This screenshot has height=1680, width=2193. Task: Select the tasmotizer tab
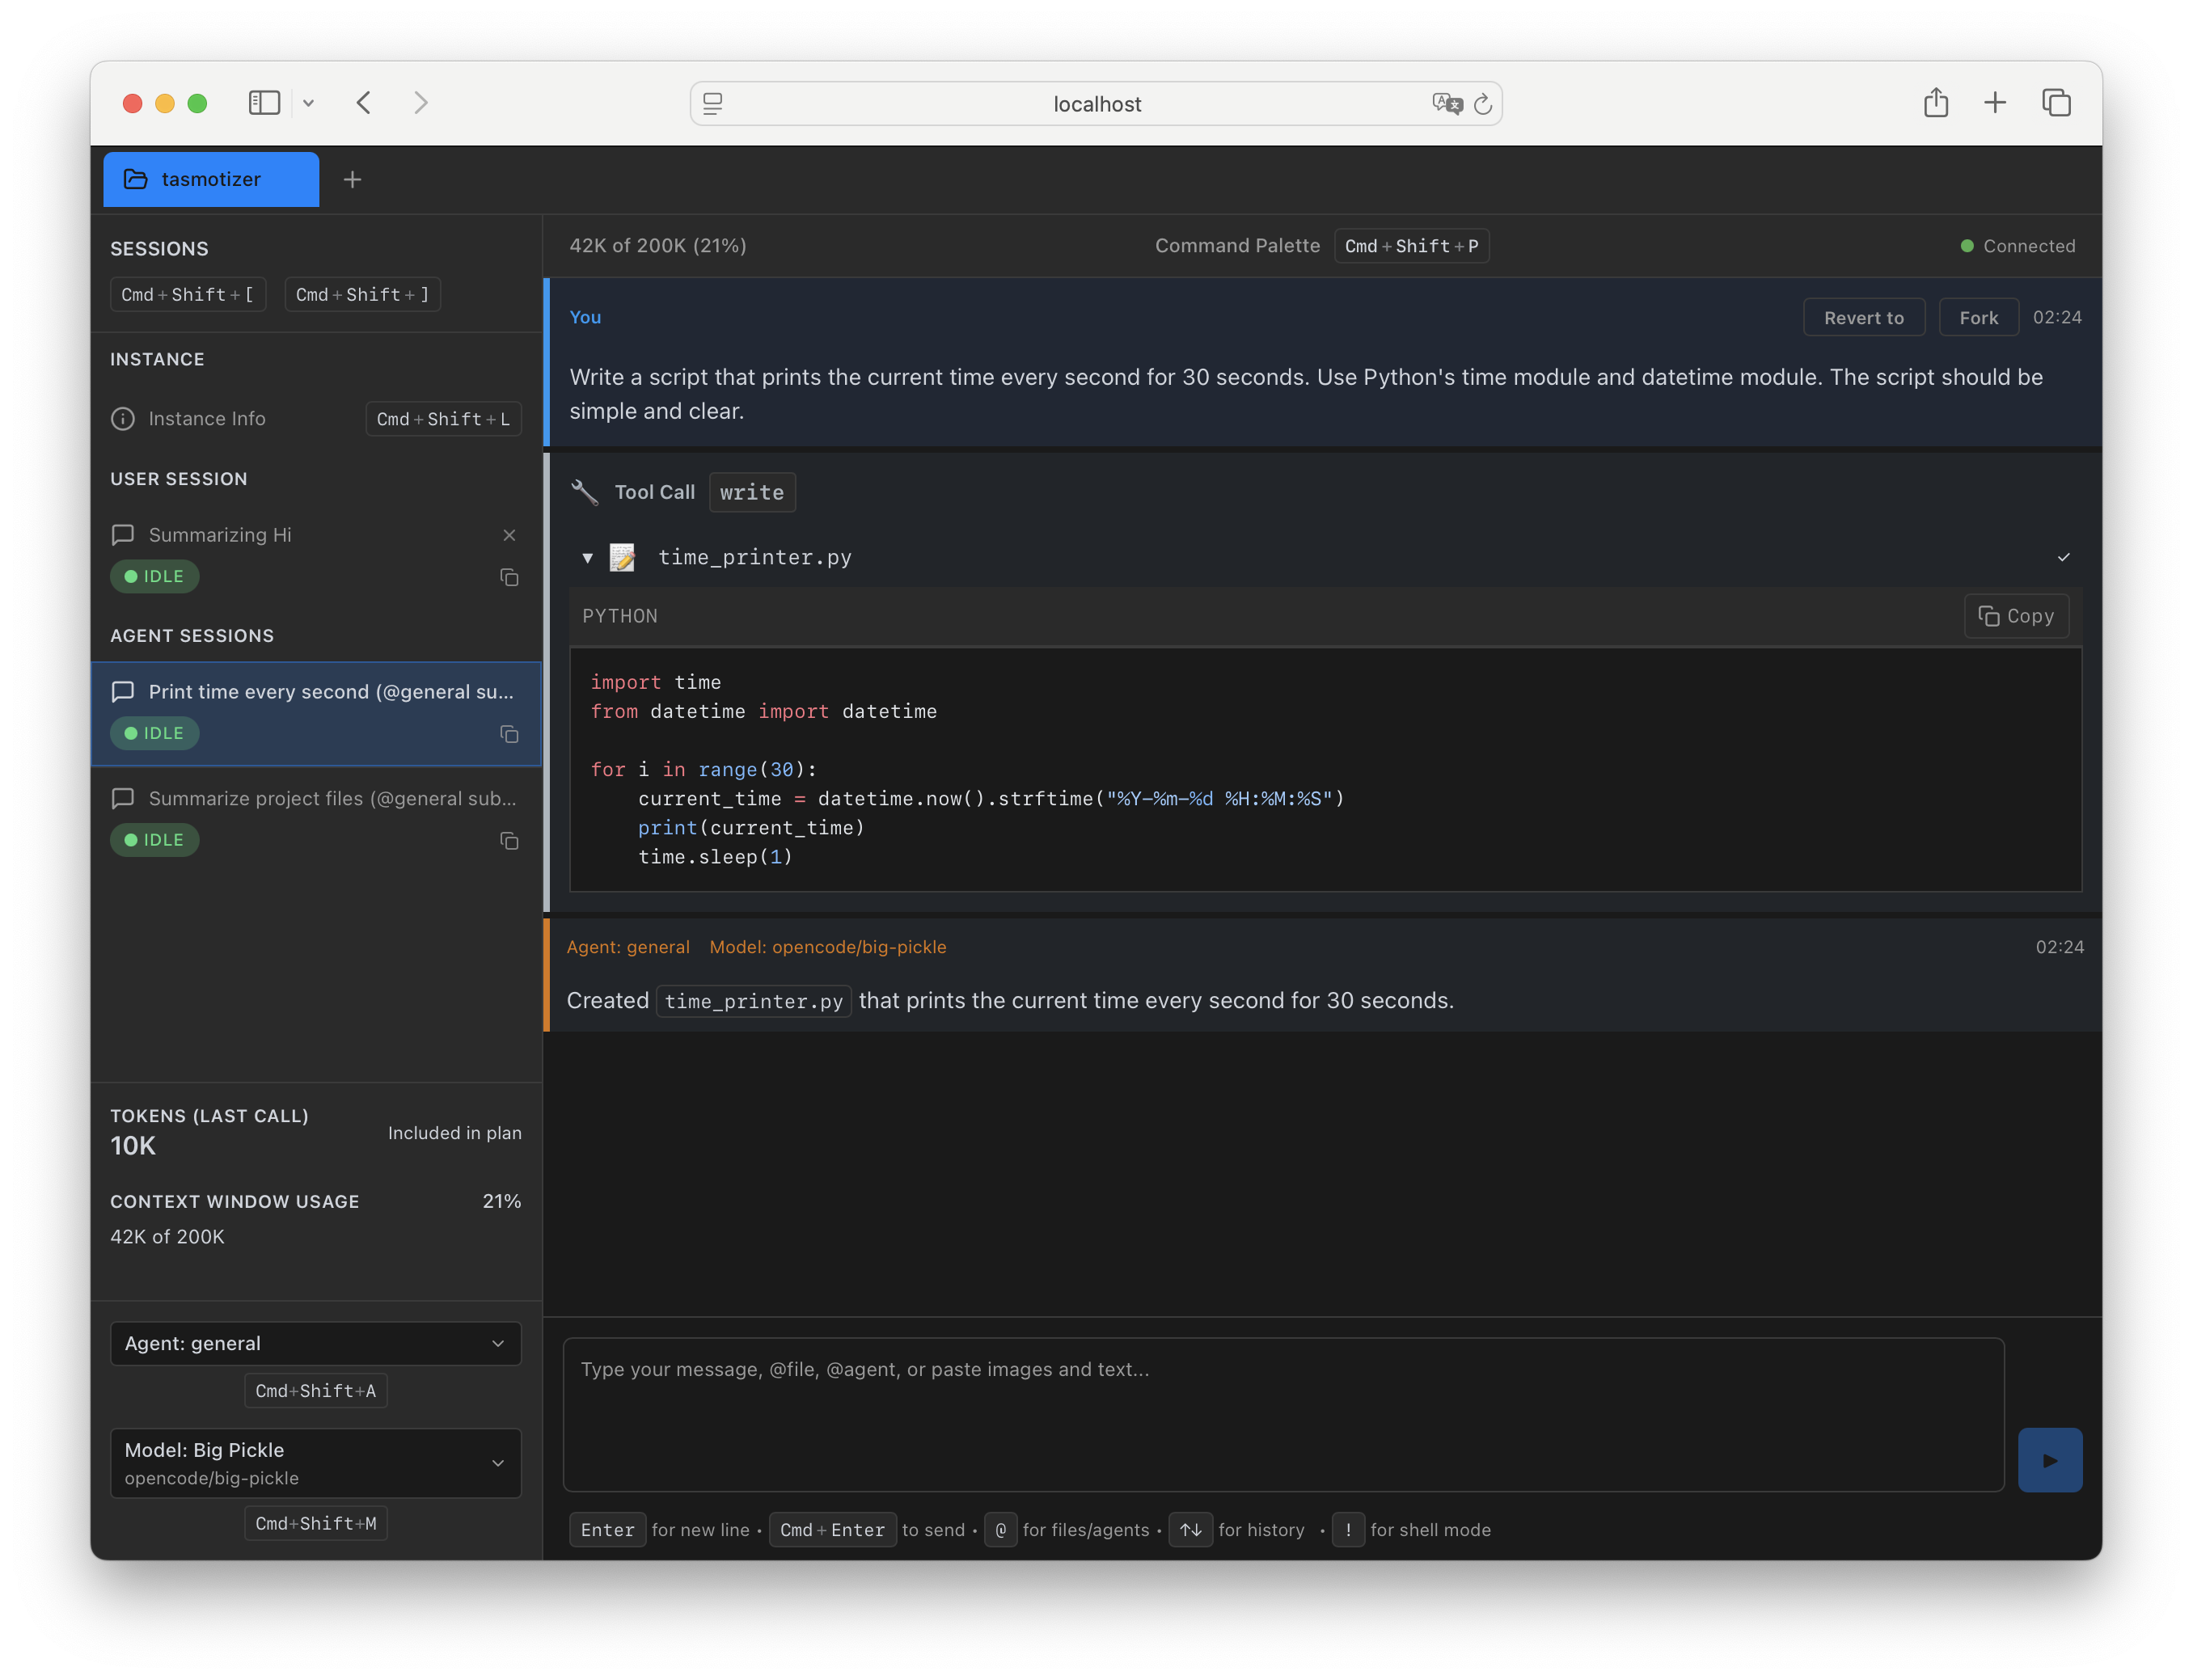pyautogui.click(x=211, y=180)
